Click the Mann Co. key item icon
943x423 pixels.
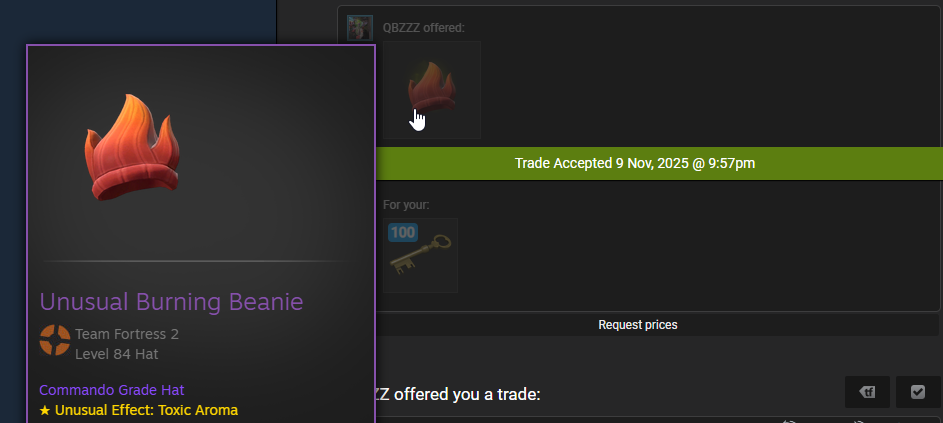tap(420, 255)
